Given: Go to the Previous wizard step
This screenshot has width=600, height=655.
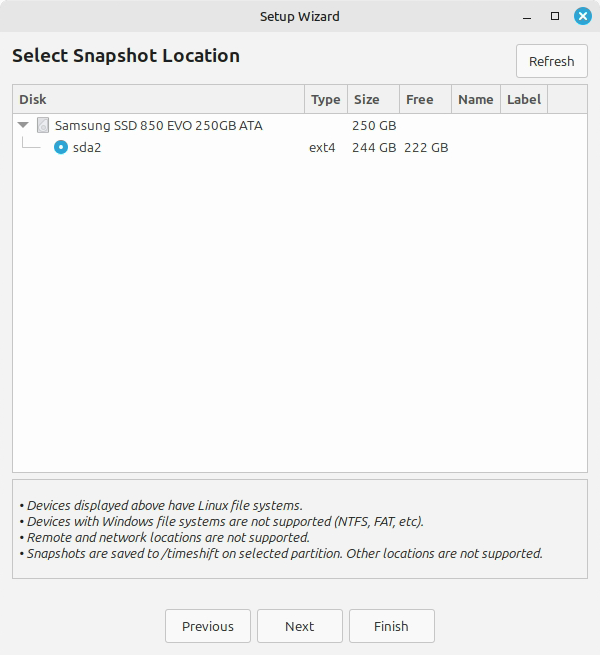Looking at the screenshot, I should click(208, 626).
